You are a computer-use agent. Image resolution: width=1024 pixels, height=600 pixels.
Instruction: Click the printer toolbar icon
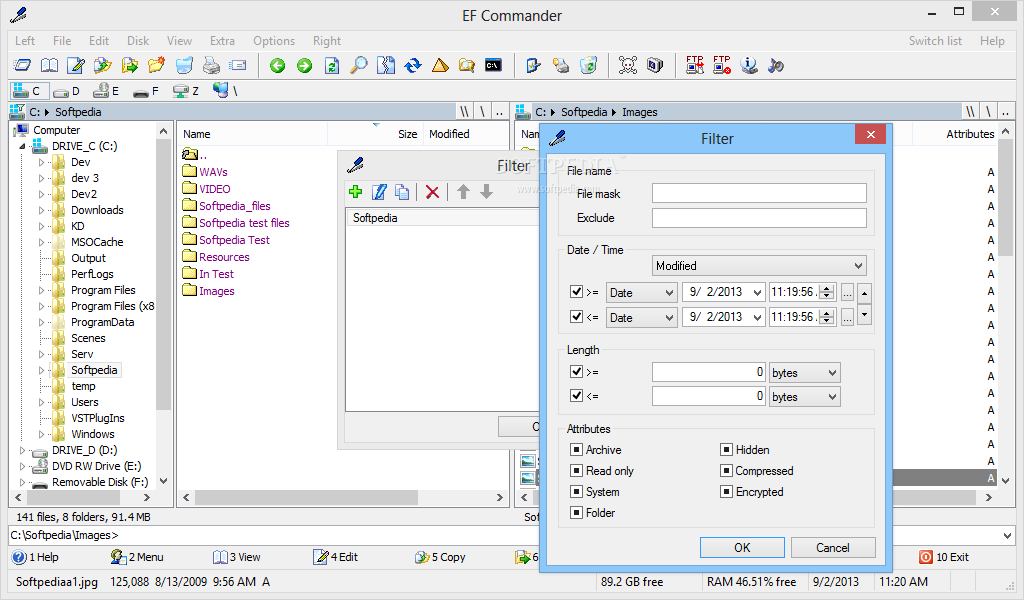tap(211, 65)
